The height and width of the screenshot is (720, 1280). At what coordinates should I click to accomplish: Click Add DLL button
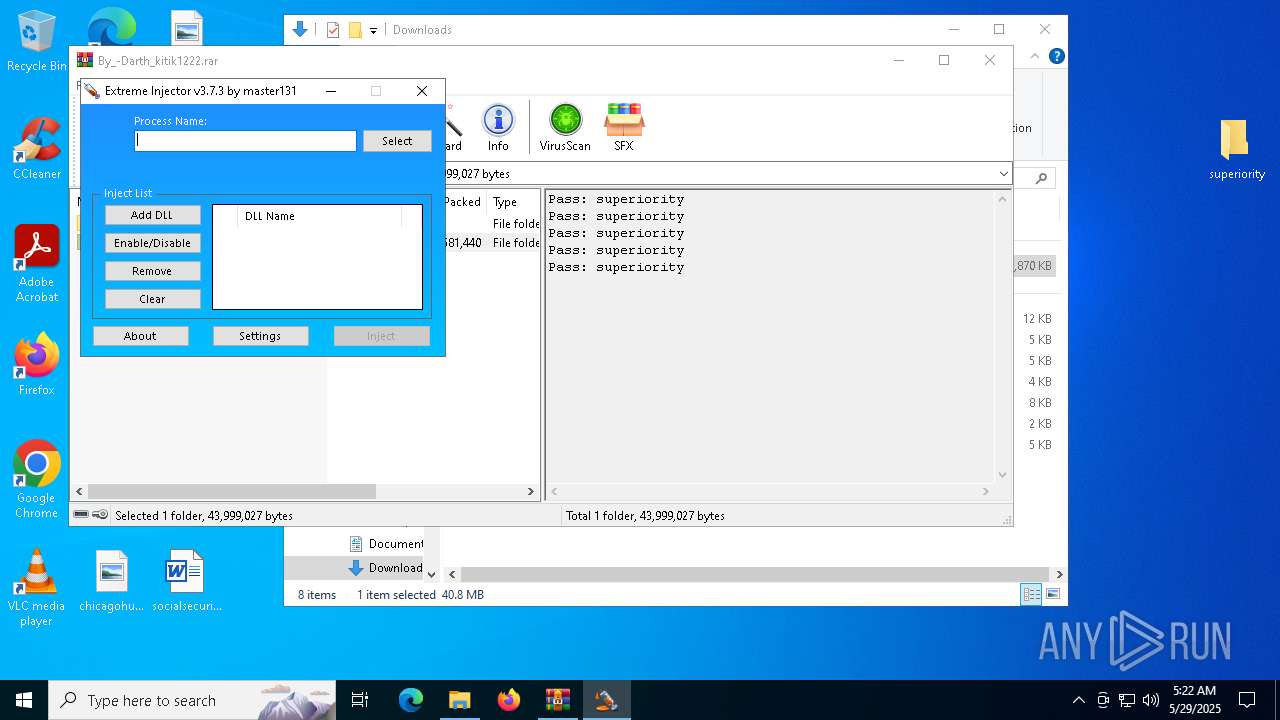tap(152, 215)
